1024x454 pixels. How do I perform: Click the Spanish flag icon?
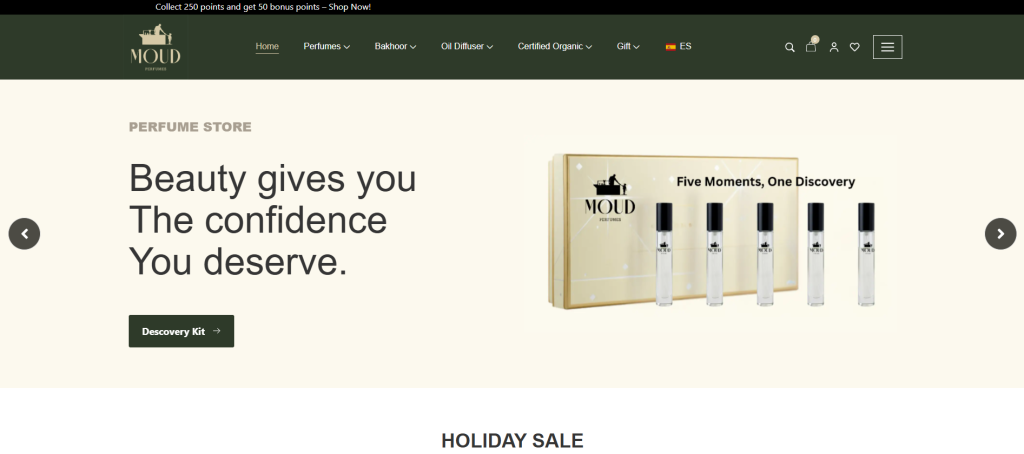click(x=671, y=46)
